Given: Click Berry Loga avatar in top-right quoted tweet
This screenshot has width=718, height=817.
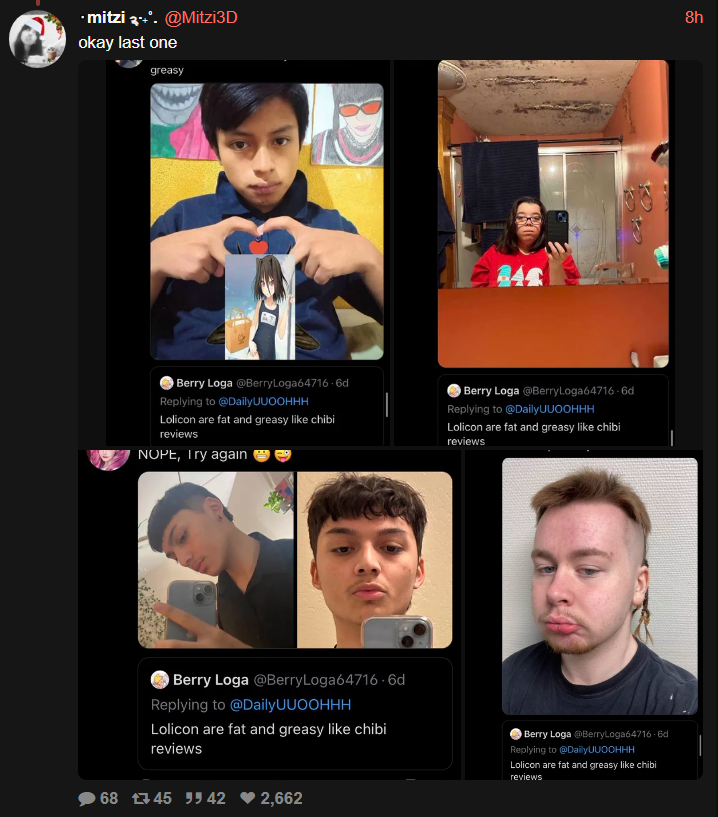Looking at the screenshot, I should (454, 390).
